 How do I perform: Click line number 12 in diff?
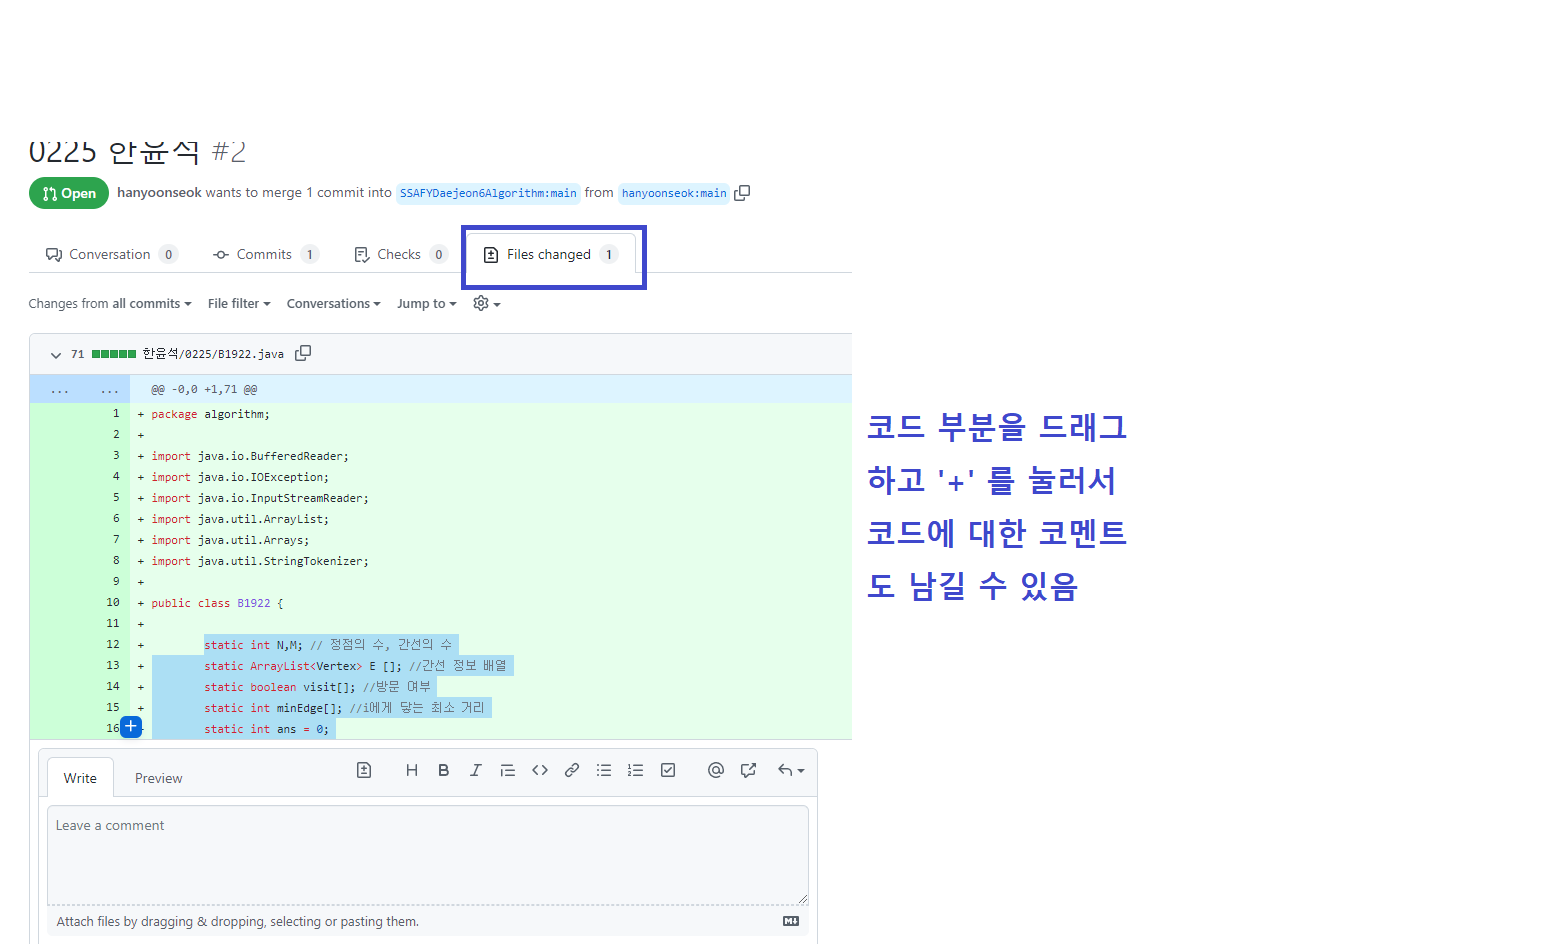113,644
